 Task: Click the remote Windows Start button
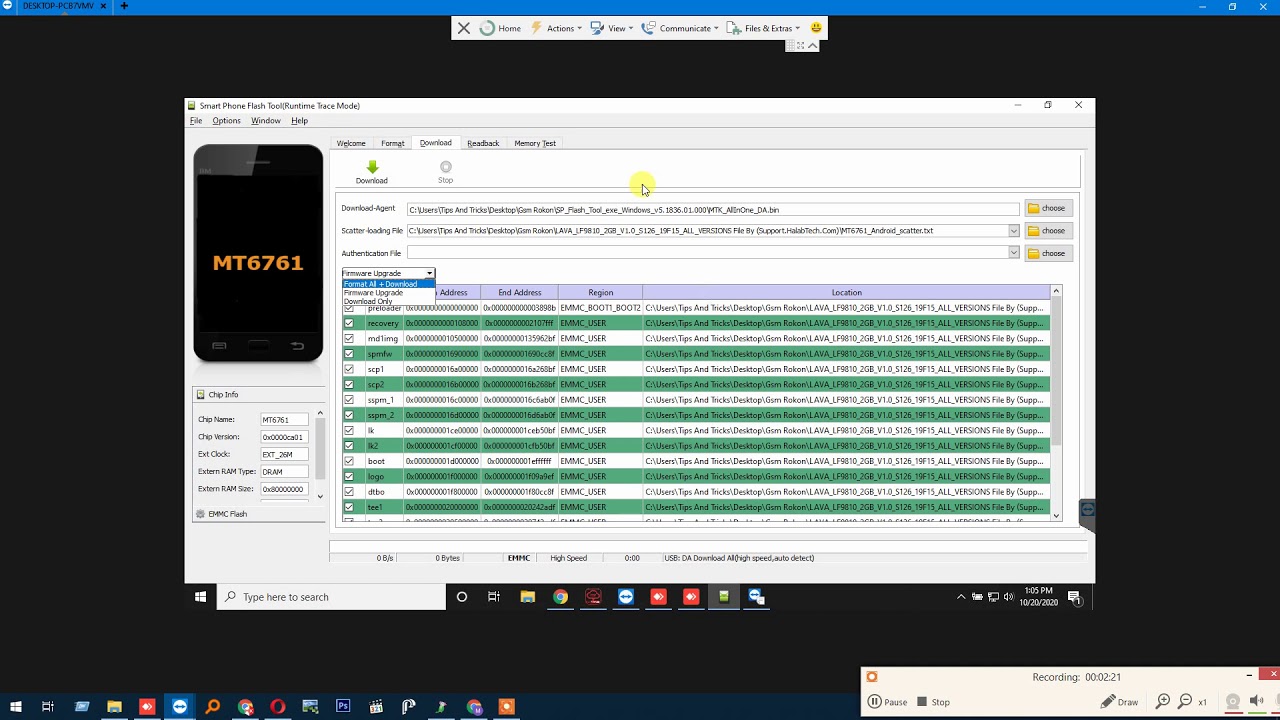[200, 597]
